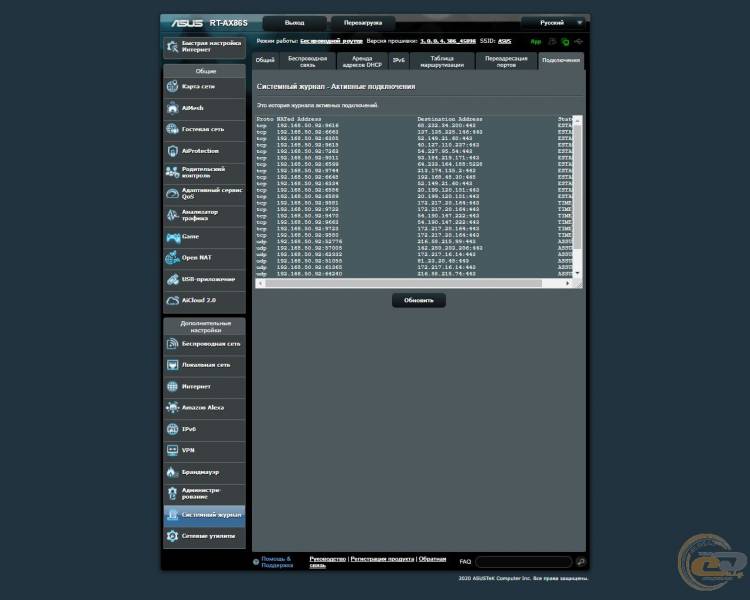Click the NATed Address column header text

pyautogui.click(x=299, y=119)
